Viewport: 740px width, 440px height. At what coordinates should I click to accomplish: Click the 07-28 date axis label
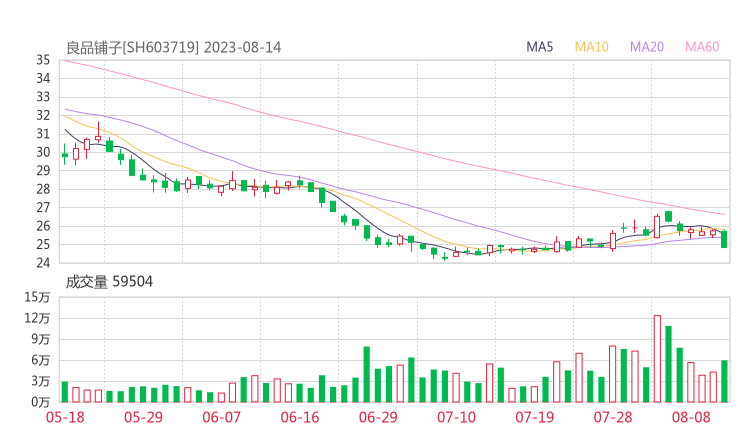pyautogui.click(x=613, y=417)
